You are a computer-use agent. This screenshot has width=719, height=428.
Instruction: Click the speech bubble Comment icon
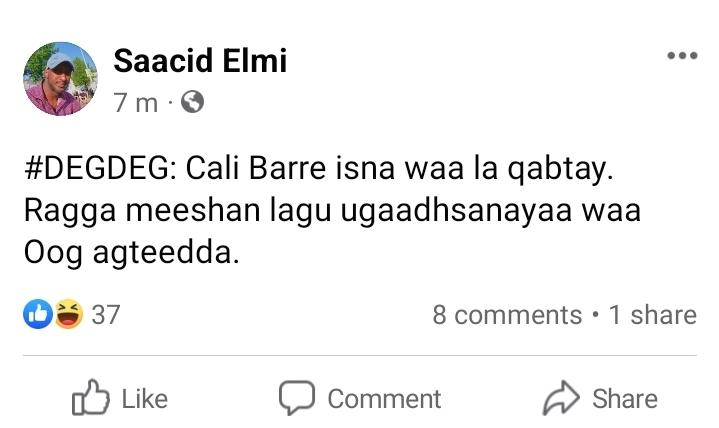[x=297, y=398]
